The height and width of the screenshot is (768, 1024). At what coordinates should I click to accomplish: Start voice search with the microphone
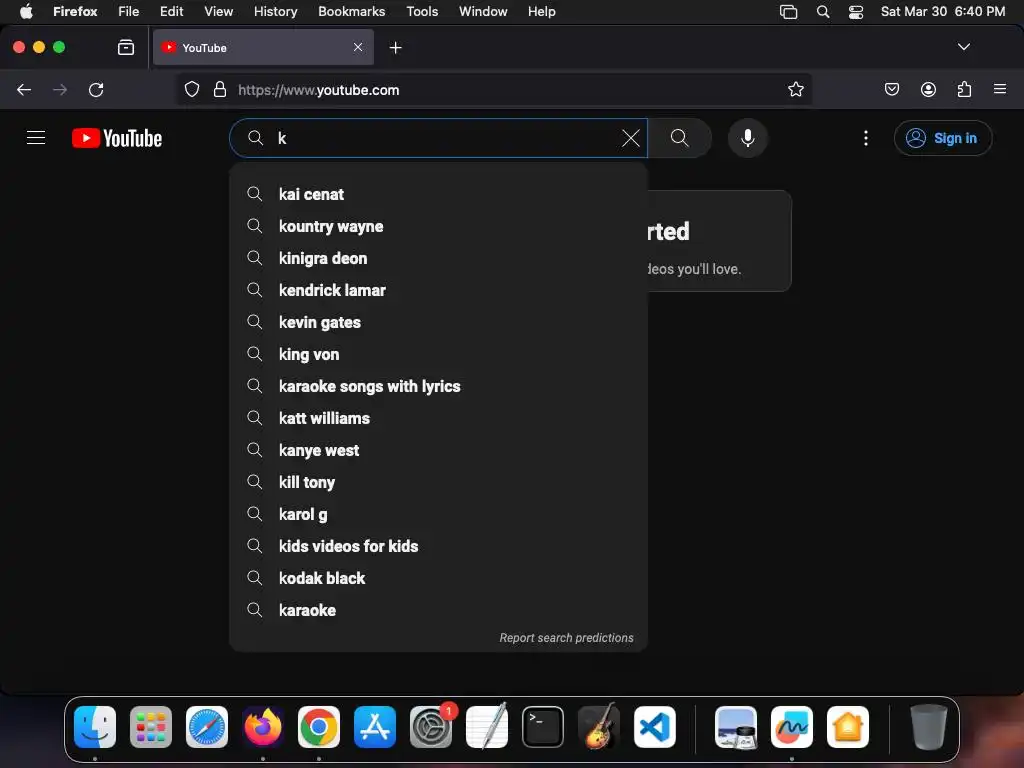pyautogui.click(x=748, y=138)
